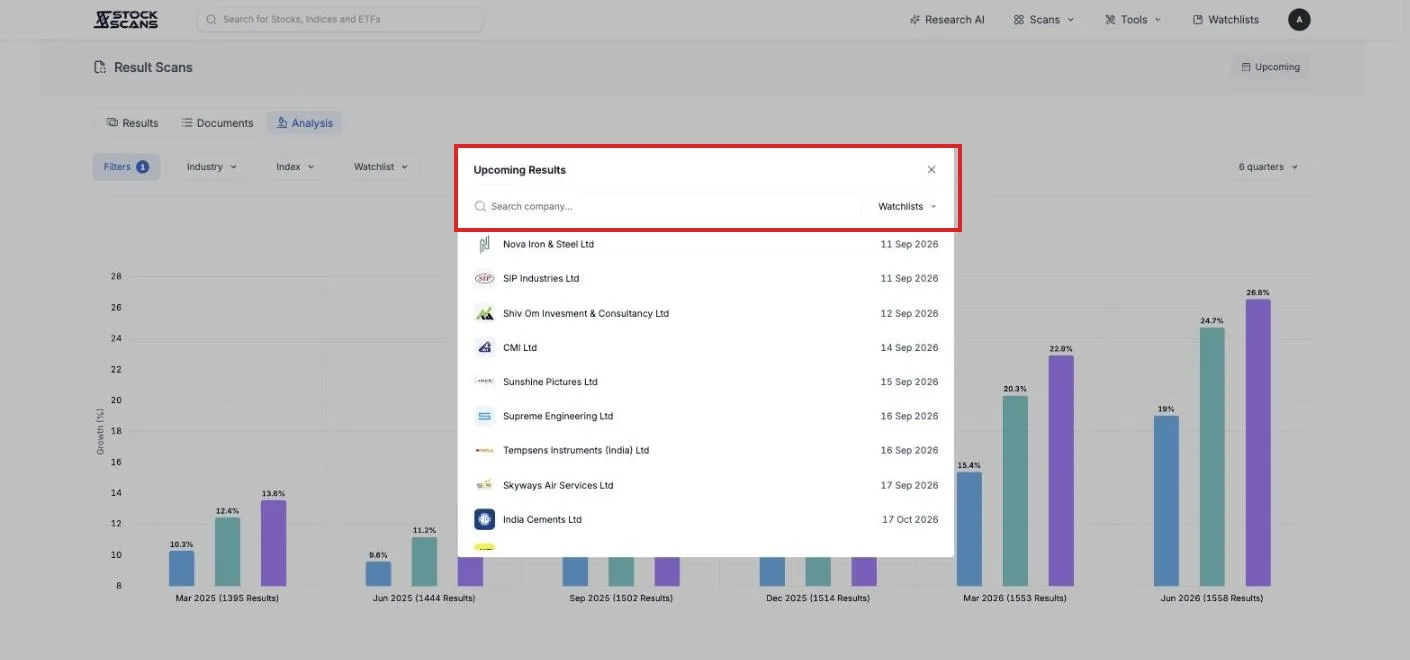Expand the Industry dropdown
Image resolution: width=1410 pixels, height=660 pixels.
pos(211,167)
